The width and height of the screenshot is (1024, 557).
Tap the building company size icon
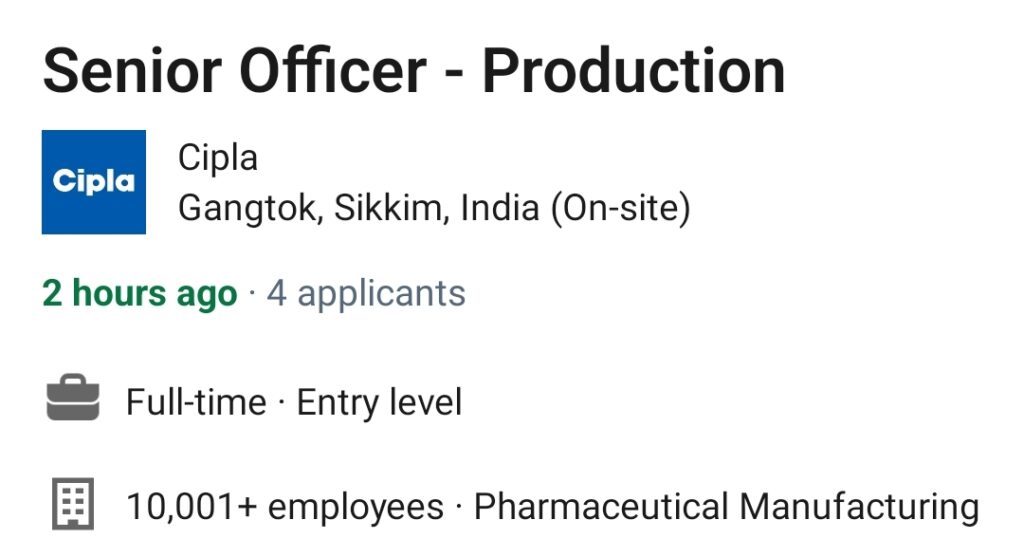(x=73, y=503)
